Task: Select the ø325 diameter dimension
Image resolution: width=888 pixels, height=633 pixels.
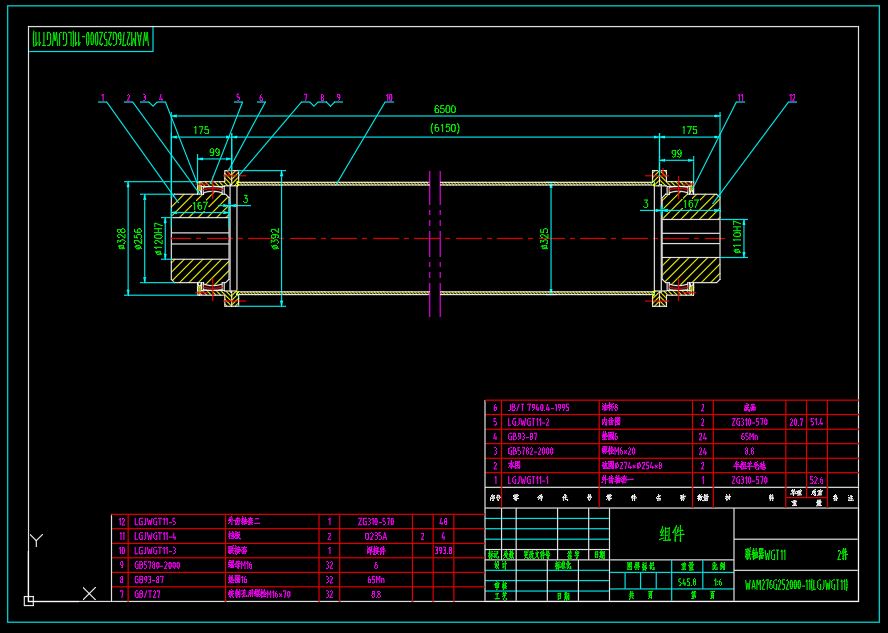Action: coord(544,238)
